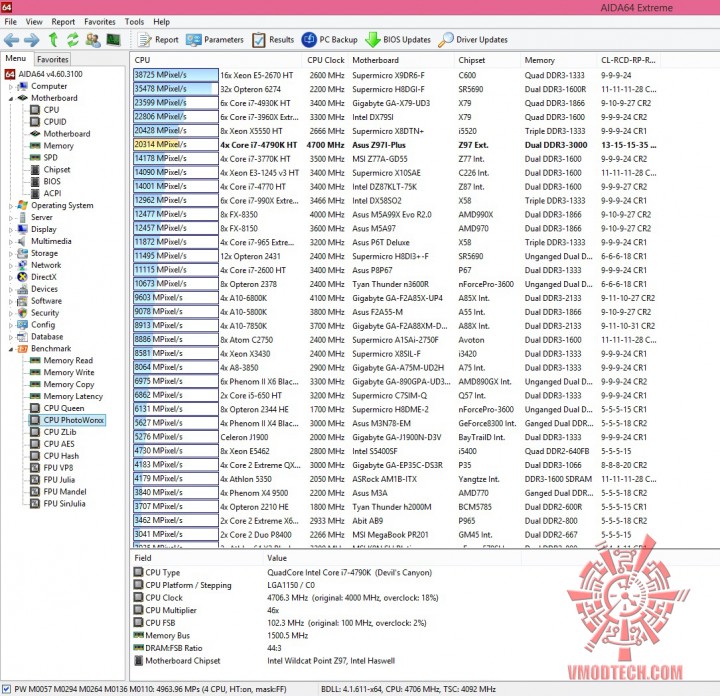Open the View menu
The height and width of the screenshot is (696, 720).
pyautogui.click(x=34, y=22)
